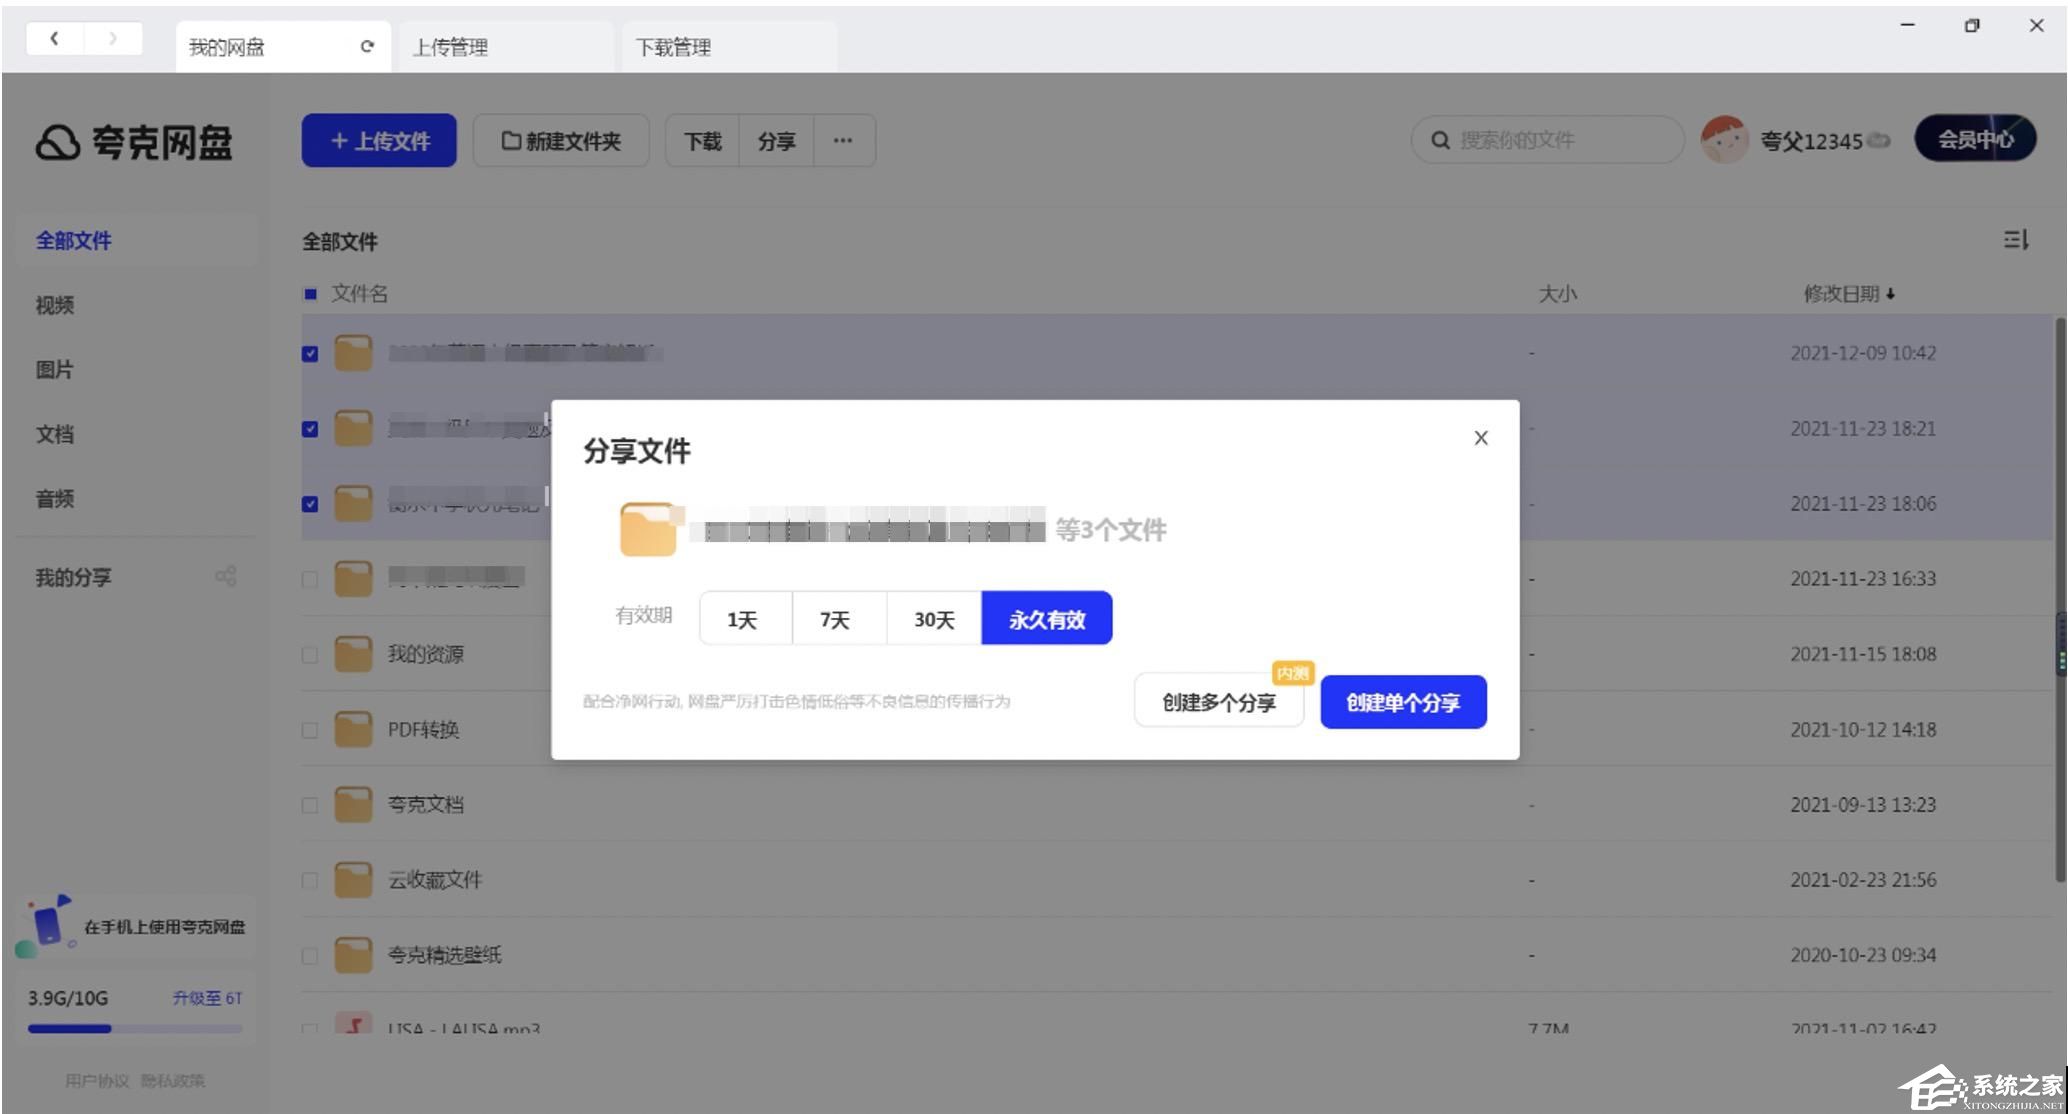Go back with the left arrow
2068x1114 pixels.
[x=54, y=38]
